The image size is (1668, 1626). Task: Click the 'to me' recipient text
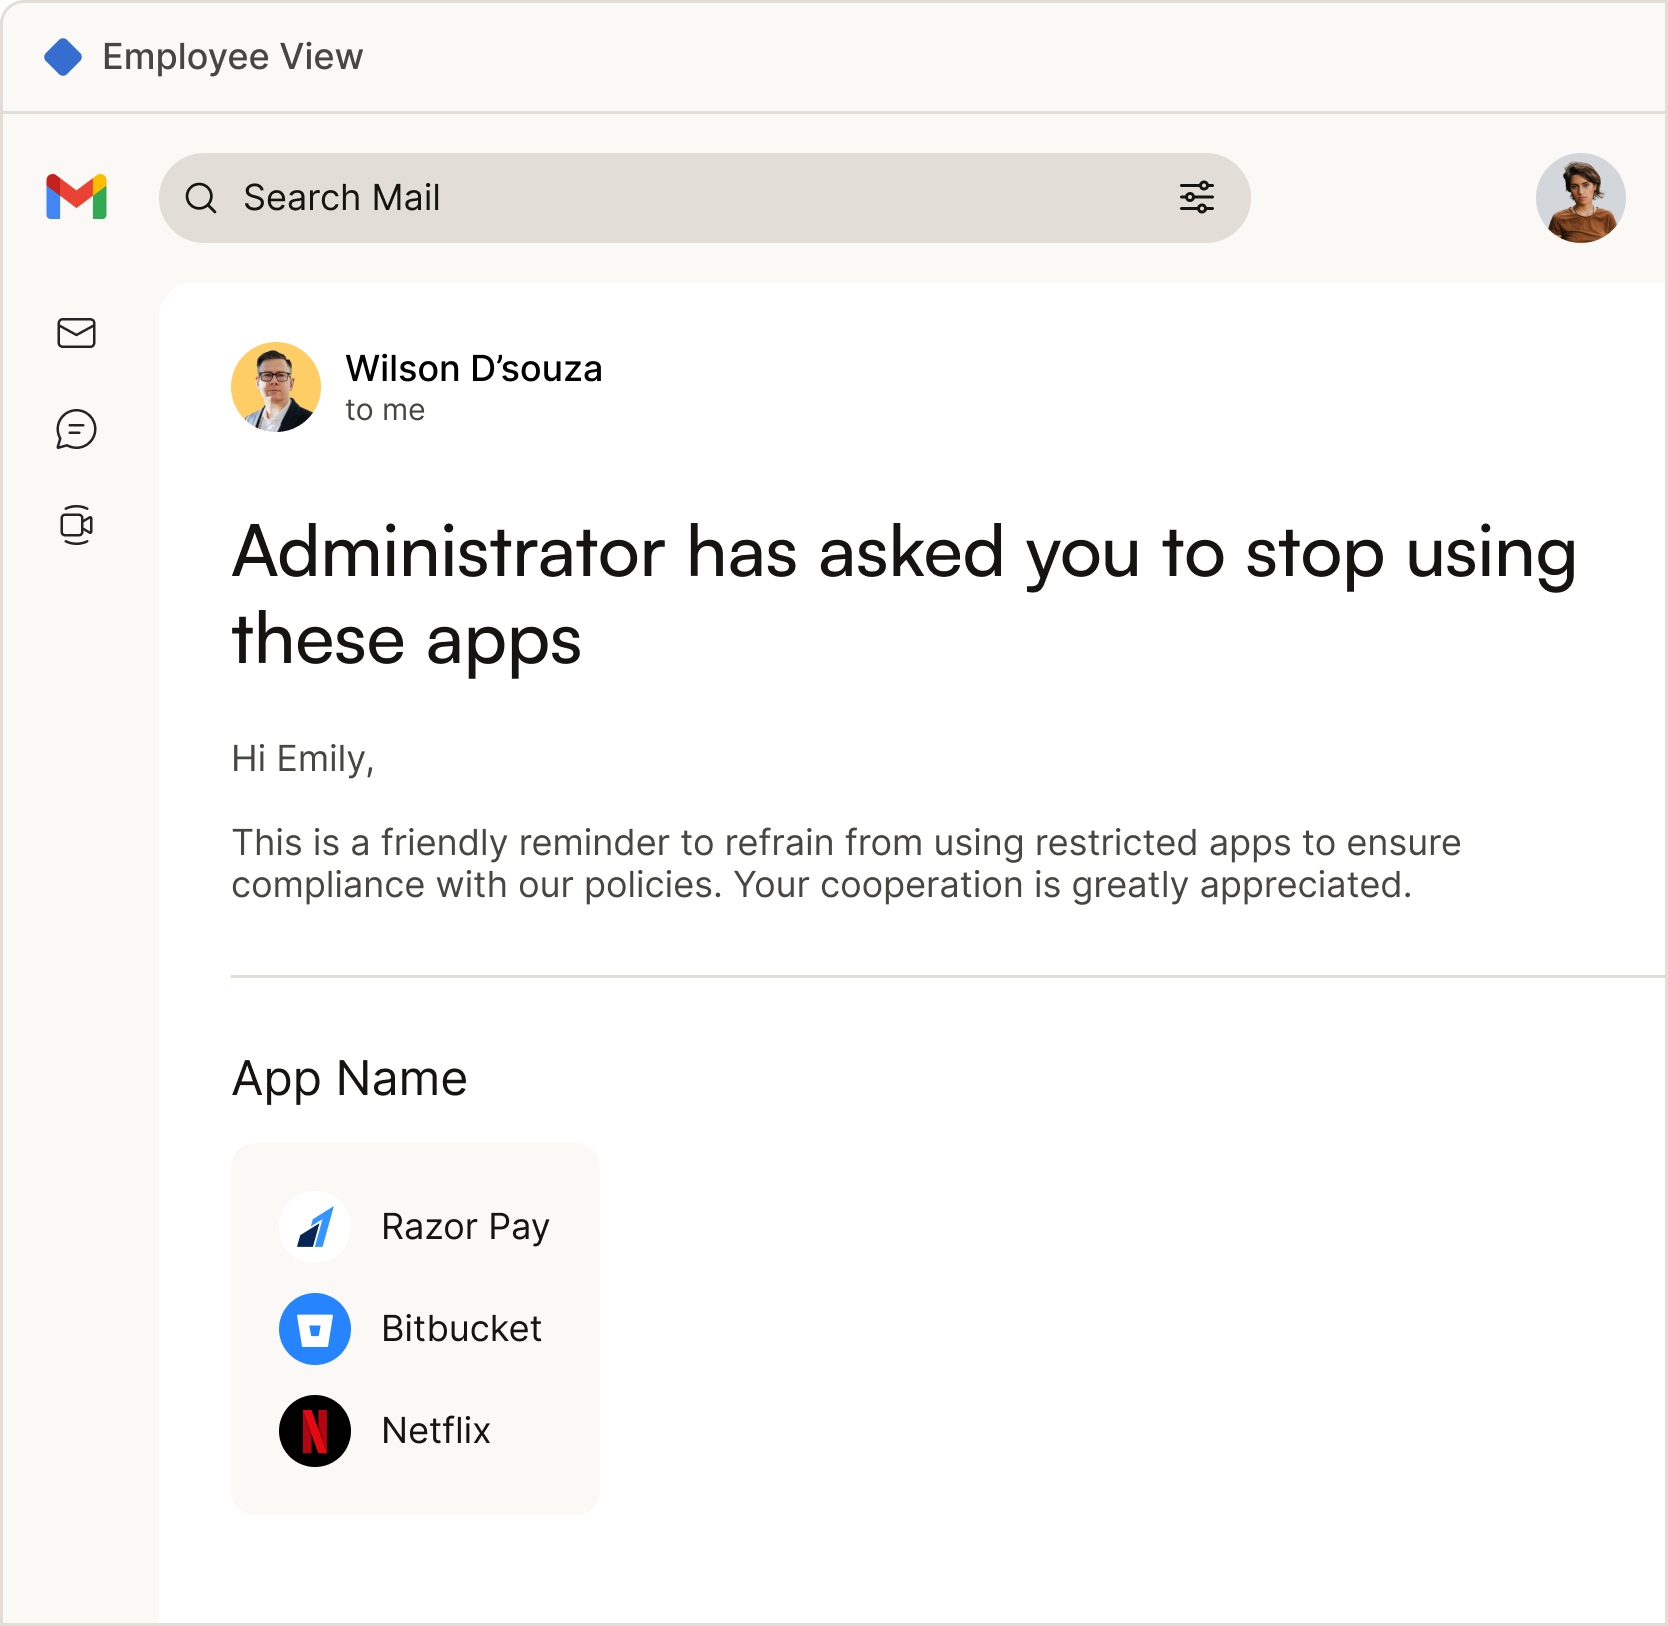point(385,410)
